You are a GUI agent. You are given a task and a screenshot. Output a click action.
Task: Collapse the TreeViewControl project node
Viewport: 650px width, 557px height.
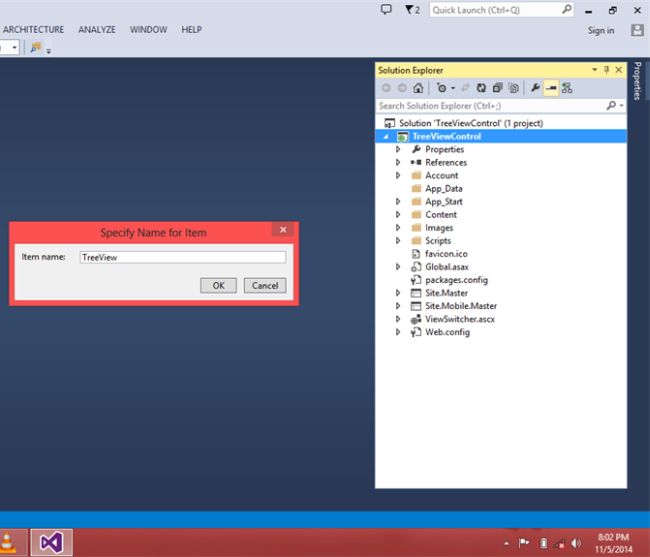(x=386, y=136)
